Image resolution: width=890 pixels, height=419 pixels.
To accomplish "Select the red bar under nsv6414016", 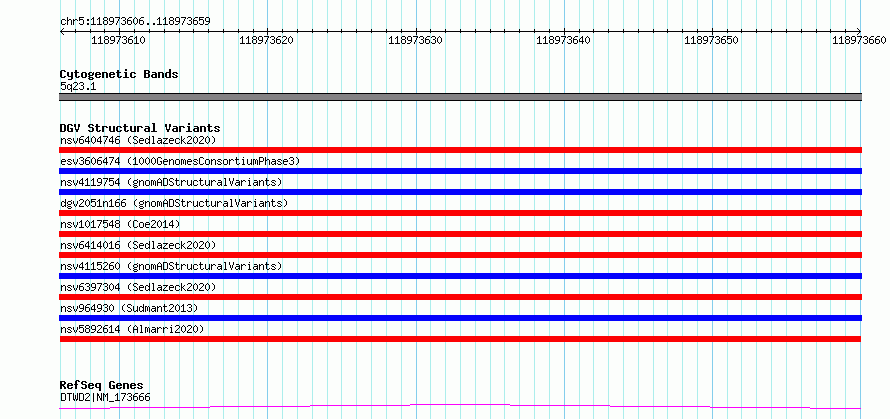I will [x=460, y=255].
